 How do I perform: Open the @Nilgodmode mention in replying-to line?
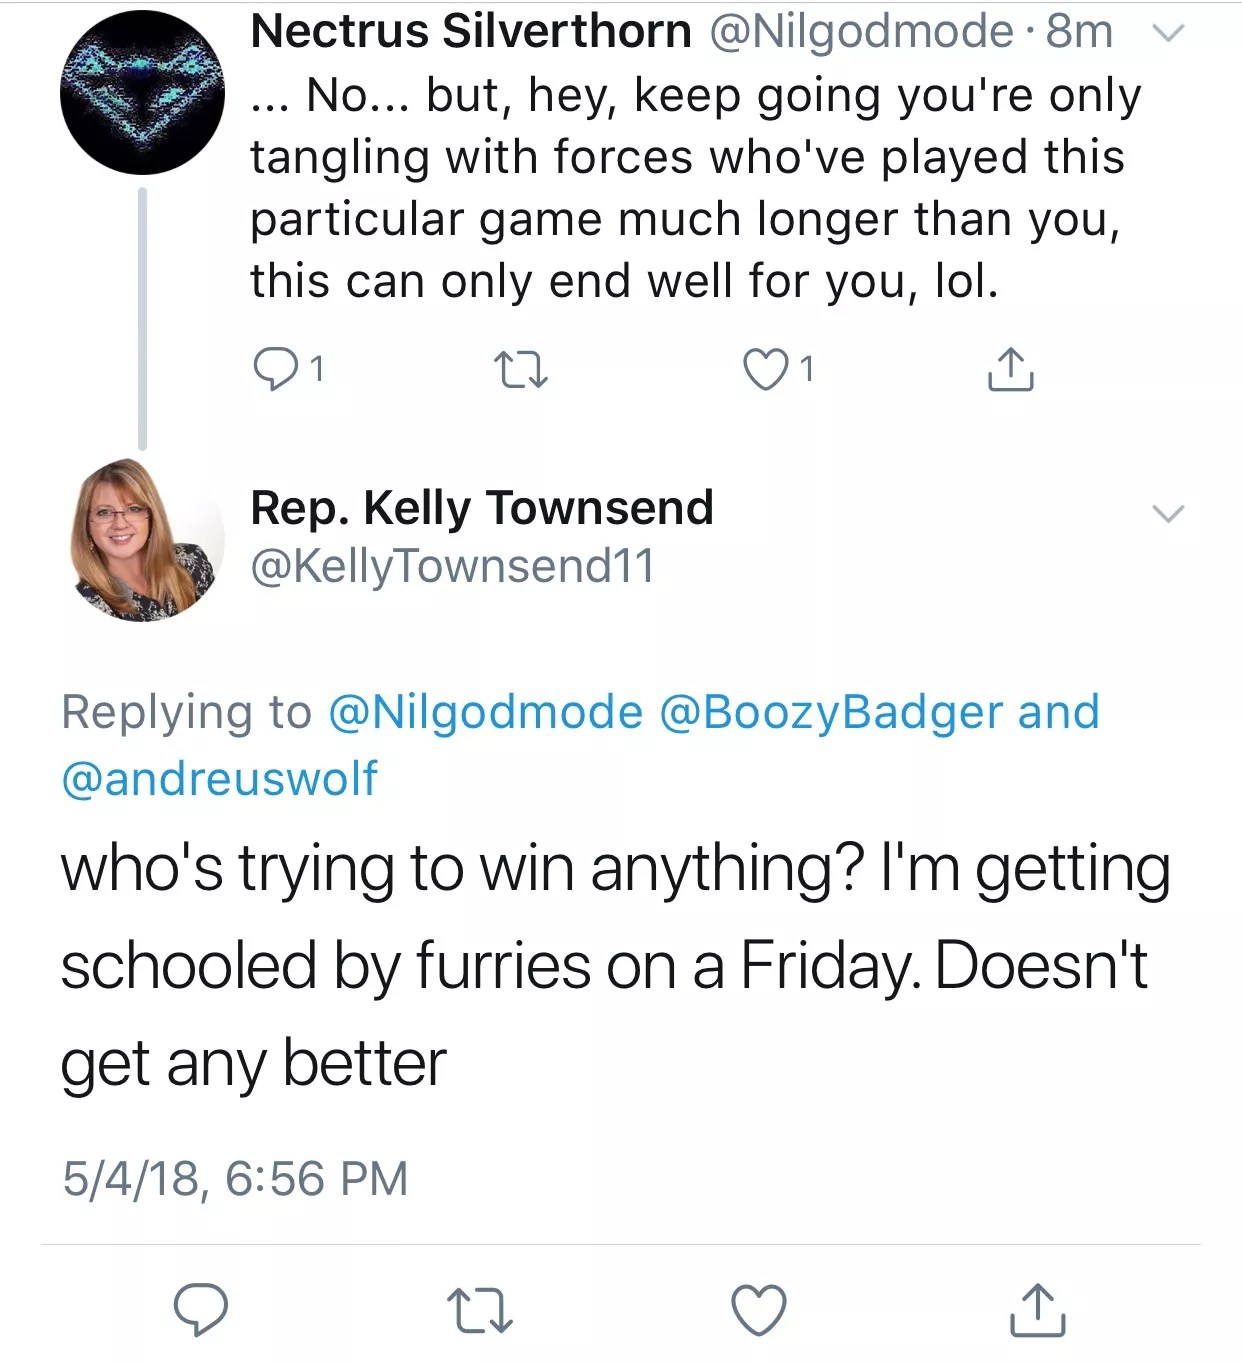click(485, 713)
